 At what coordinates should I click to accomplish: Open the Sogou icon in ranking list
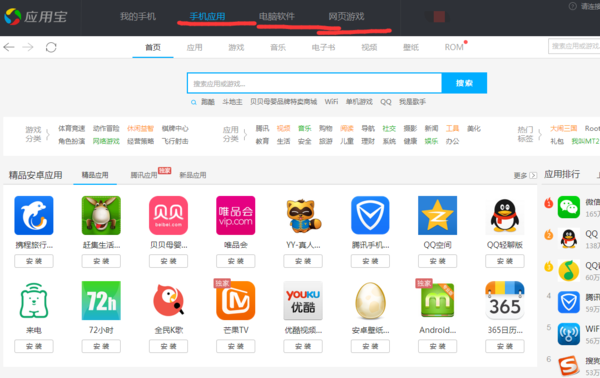click(569, 366)
